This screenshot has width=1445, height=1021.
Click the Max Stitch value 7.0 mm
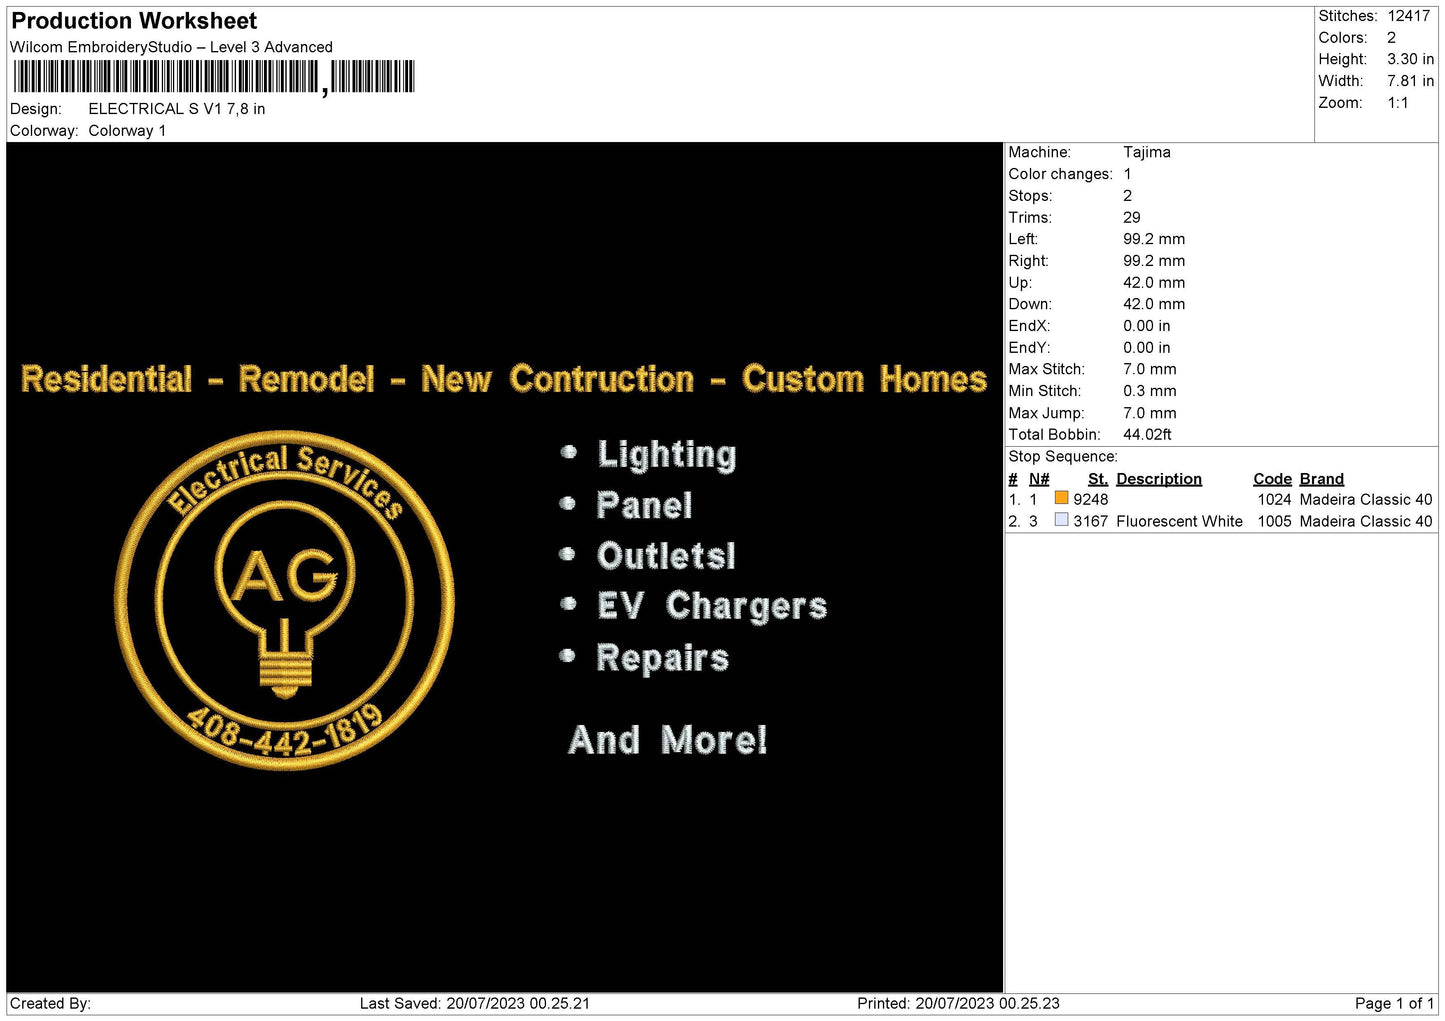(1149, 369)
